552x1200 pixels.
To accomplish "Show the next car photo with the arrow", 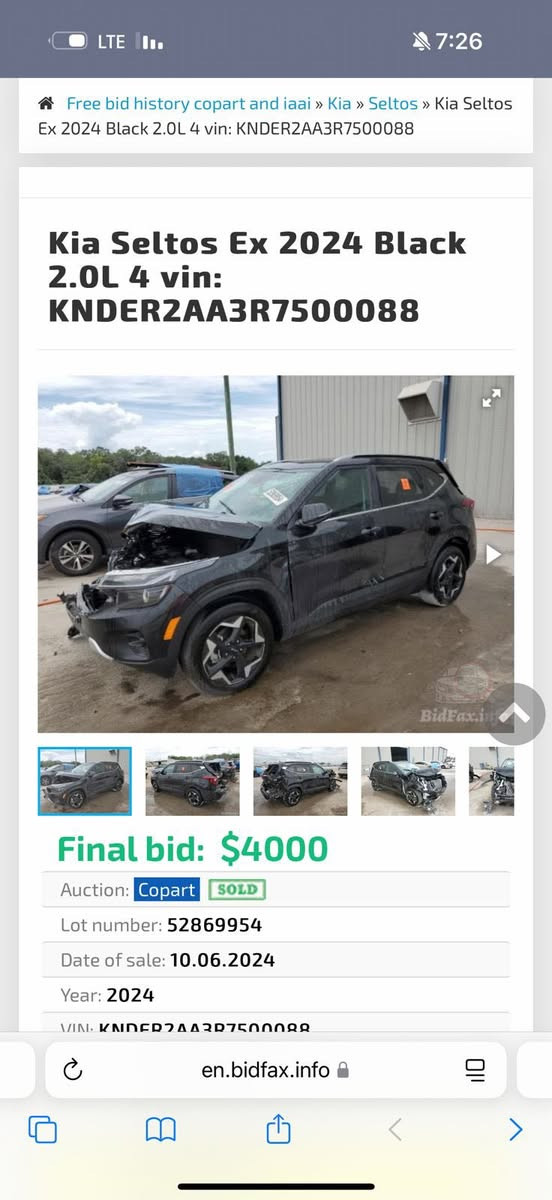I will pos(493,554).
